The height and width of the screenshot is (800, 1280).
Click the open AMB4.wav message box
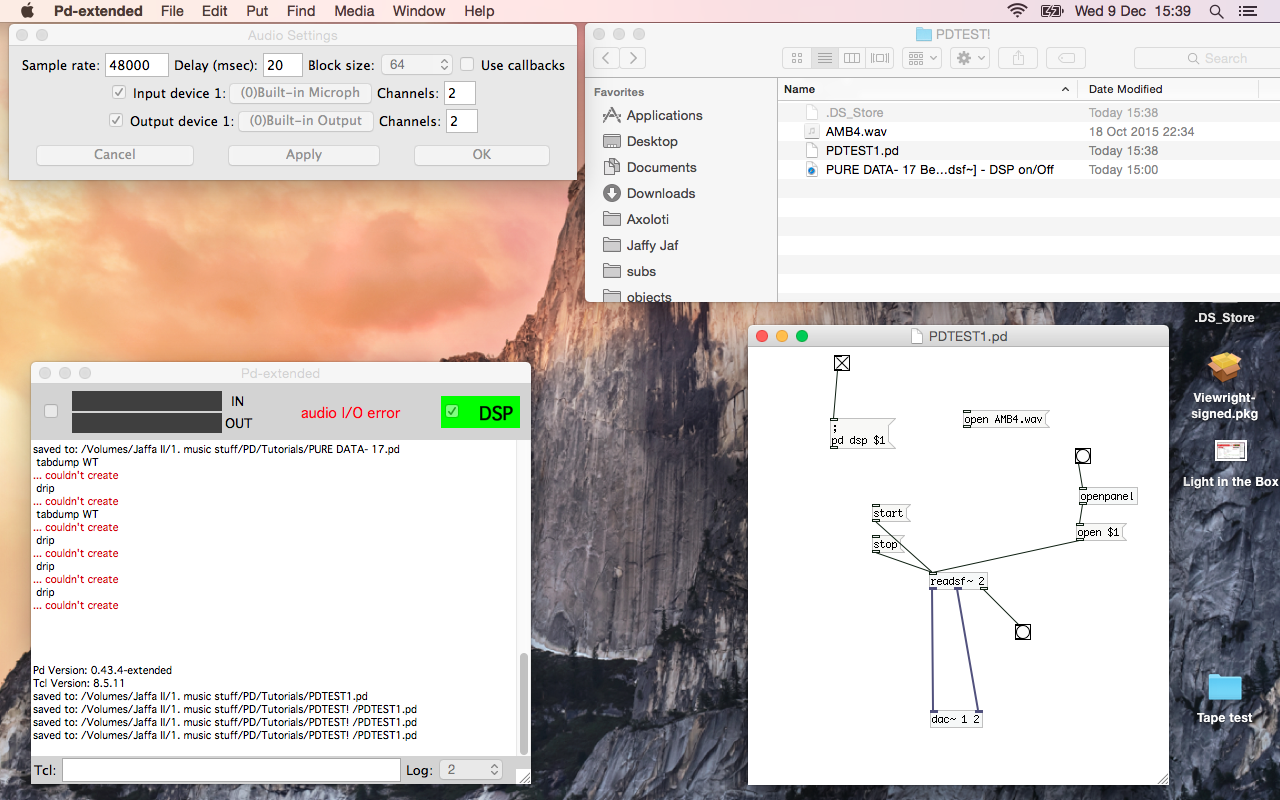1005,419
